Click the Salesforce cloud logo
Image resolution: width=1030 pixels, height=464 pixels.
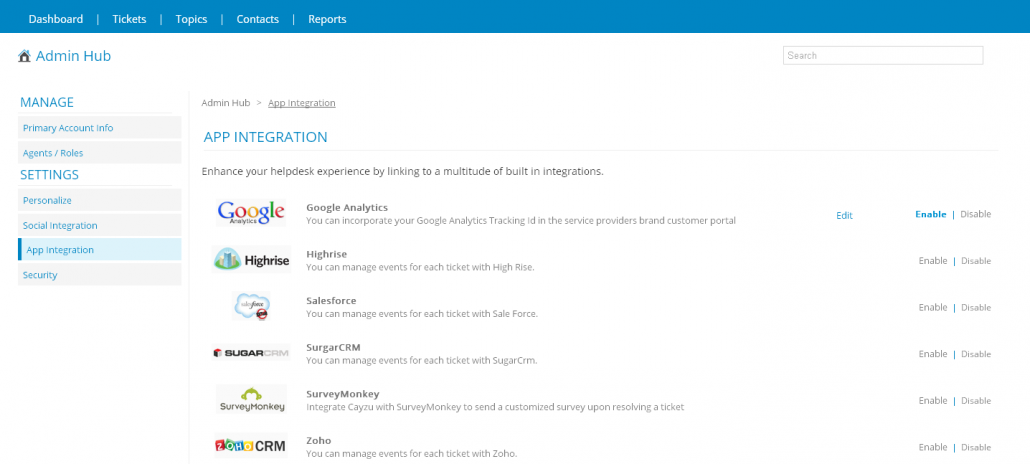point(251,306)
